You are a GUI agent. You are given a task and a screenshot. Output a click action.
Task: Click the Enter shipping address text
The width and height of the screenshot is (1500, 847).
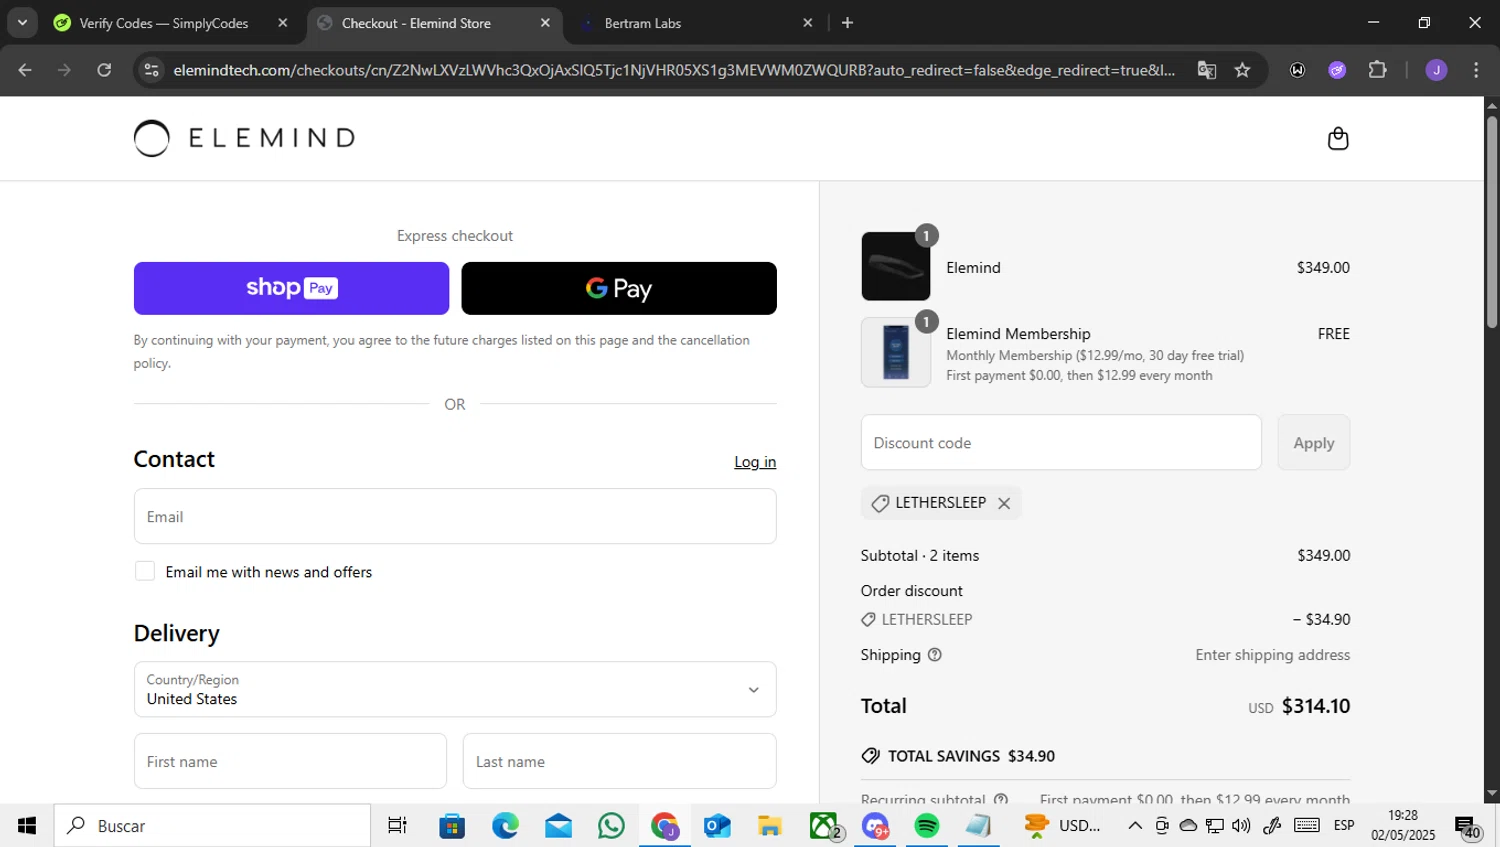tap(1273, 655)
